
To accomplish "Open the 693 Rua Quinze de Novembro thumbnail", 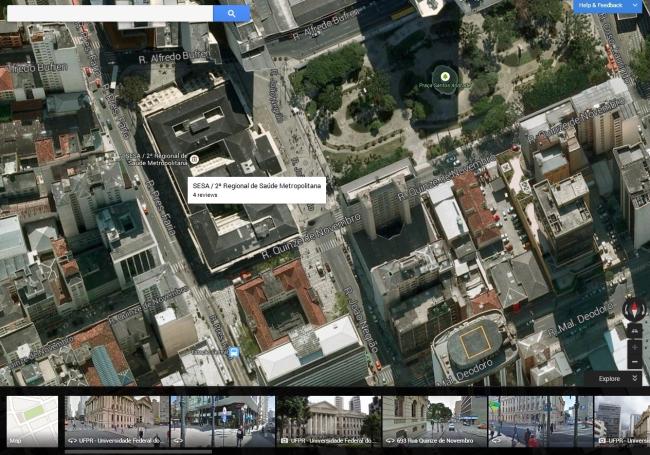I will (434, 421).
